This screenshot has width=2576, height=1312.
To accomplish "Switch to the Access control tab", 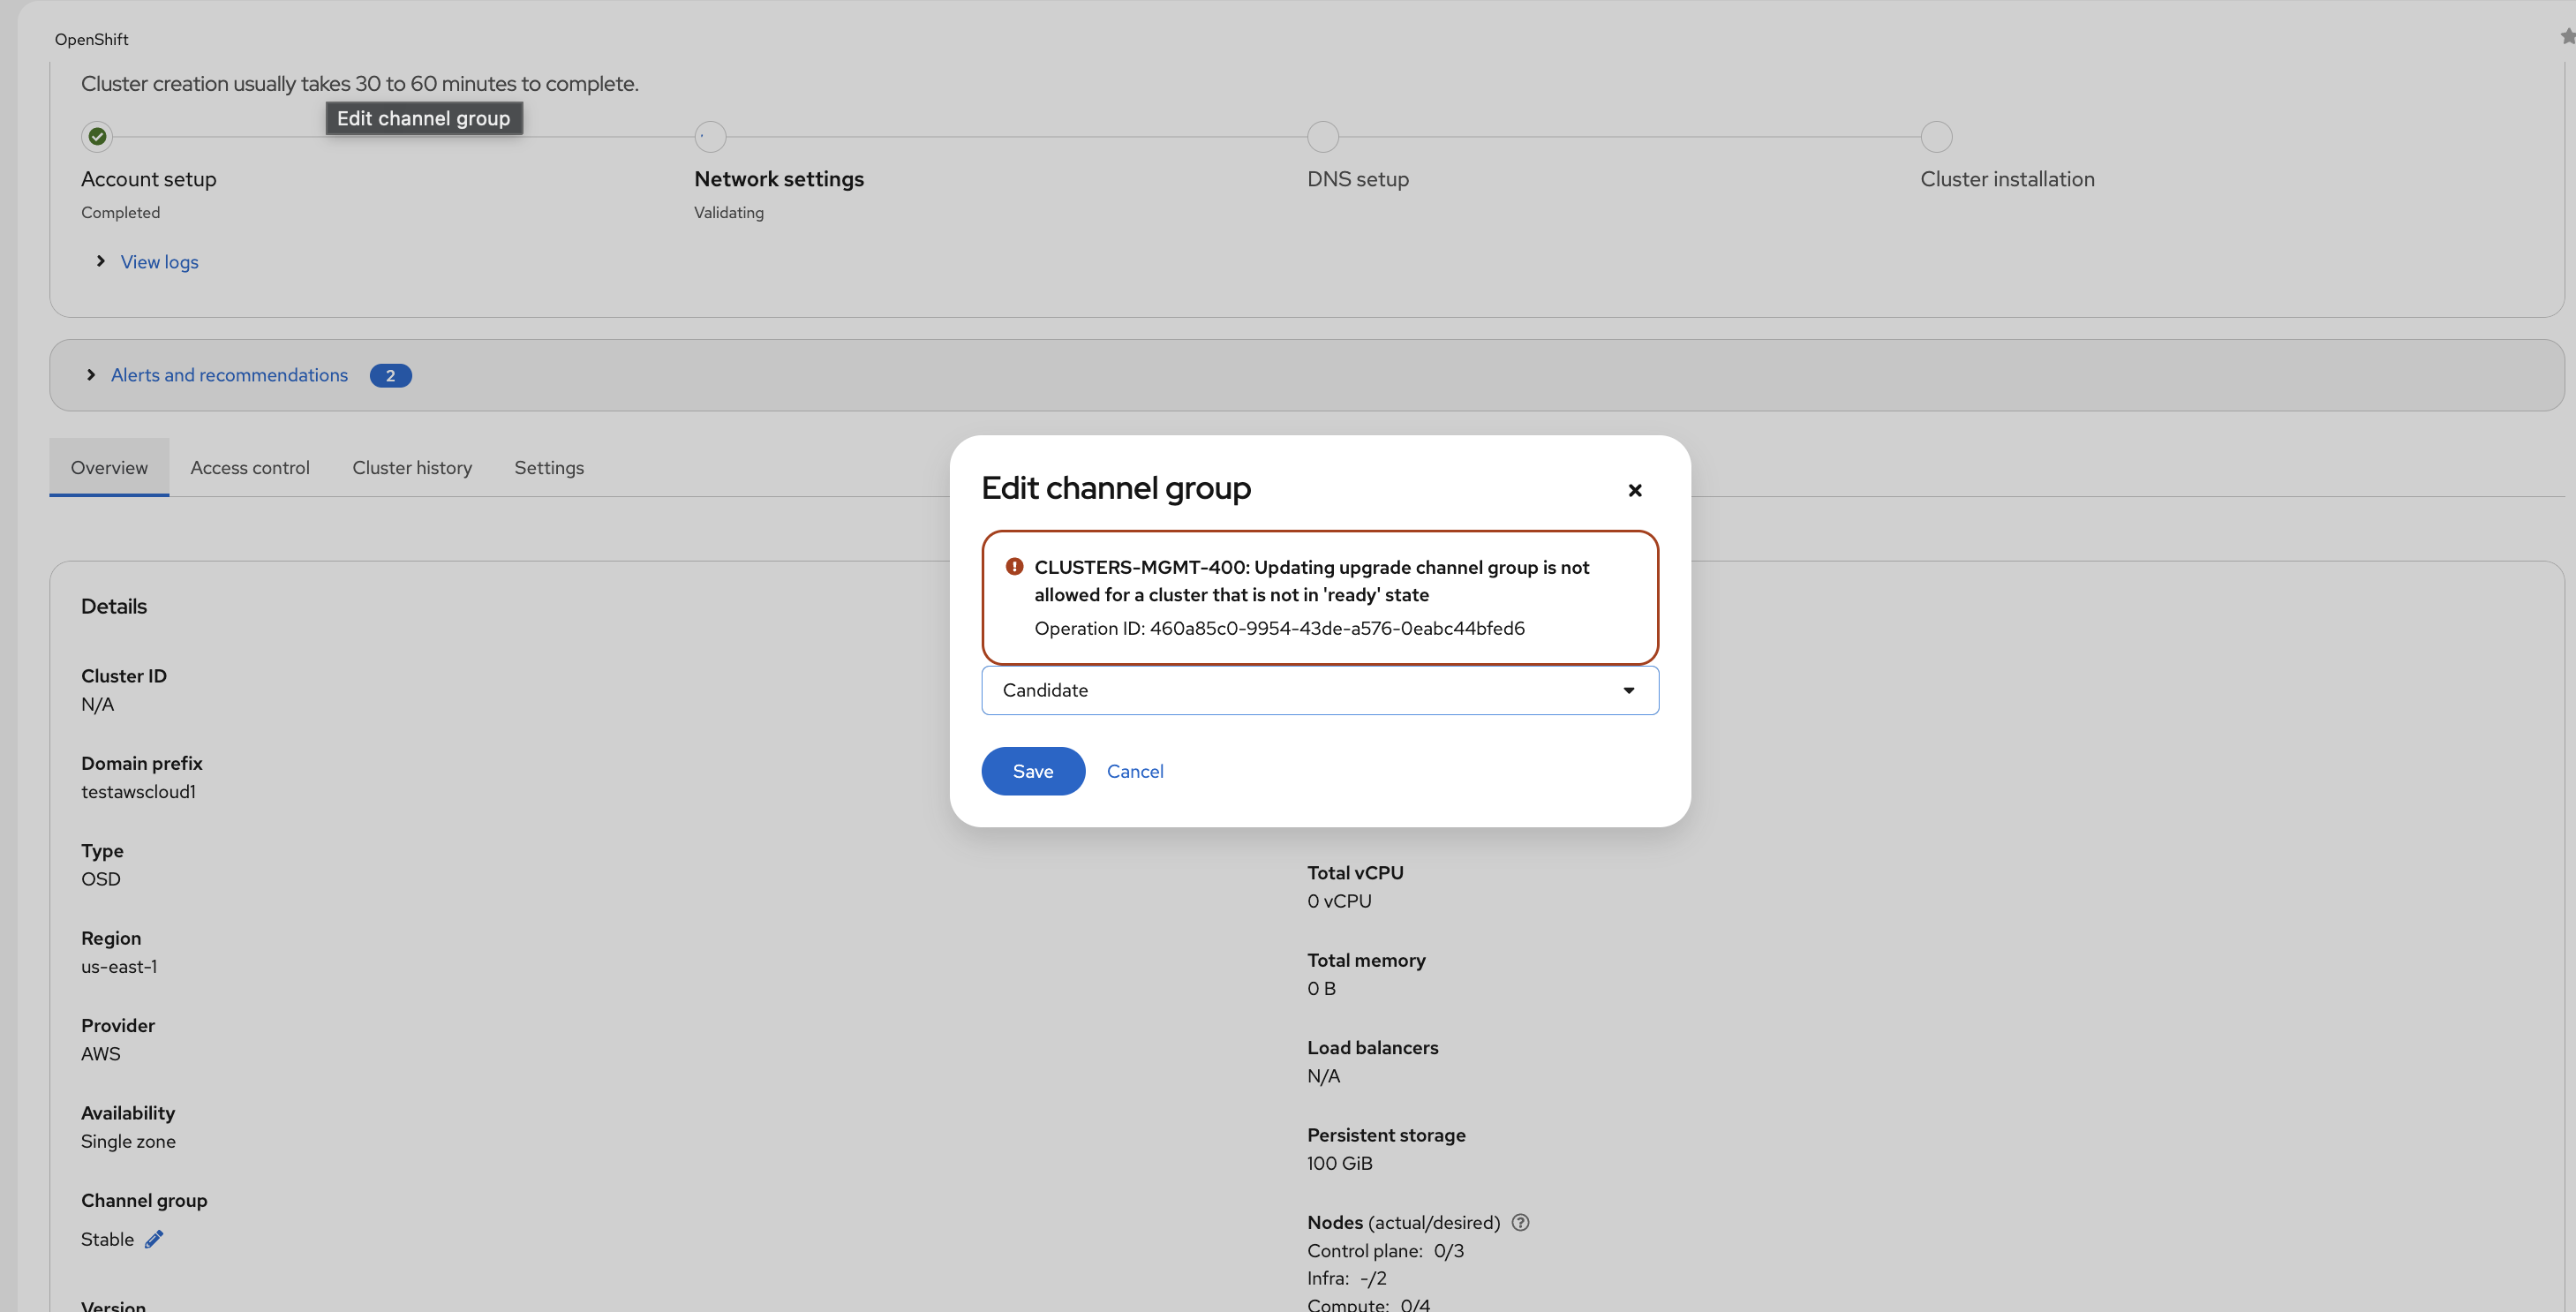I will tap(250, 468).
